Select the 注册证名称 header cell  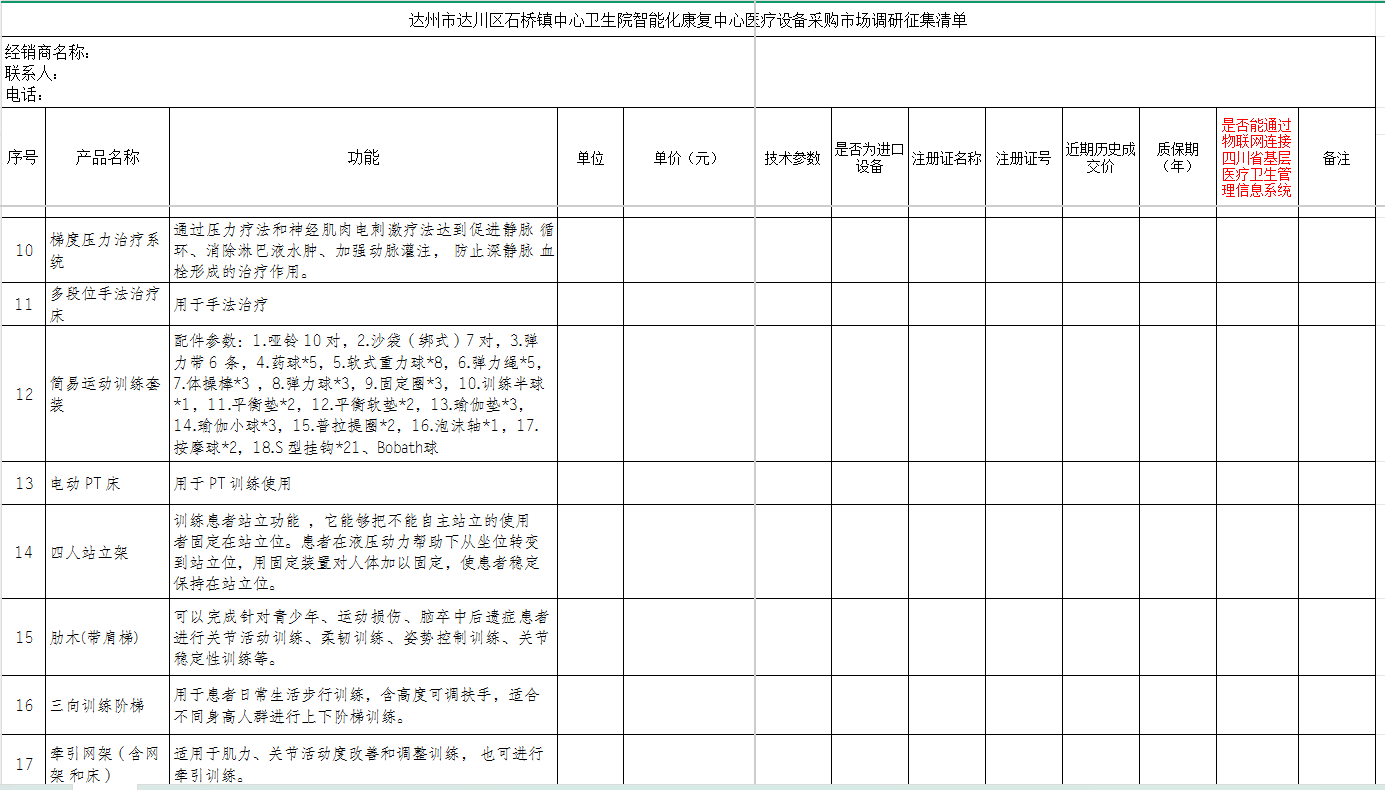pyautogui.click(x=946, y=158)
